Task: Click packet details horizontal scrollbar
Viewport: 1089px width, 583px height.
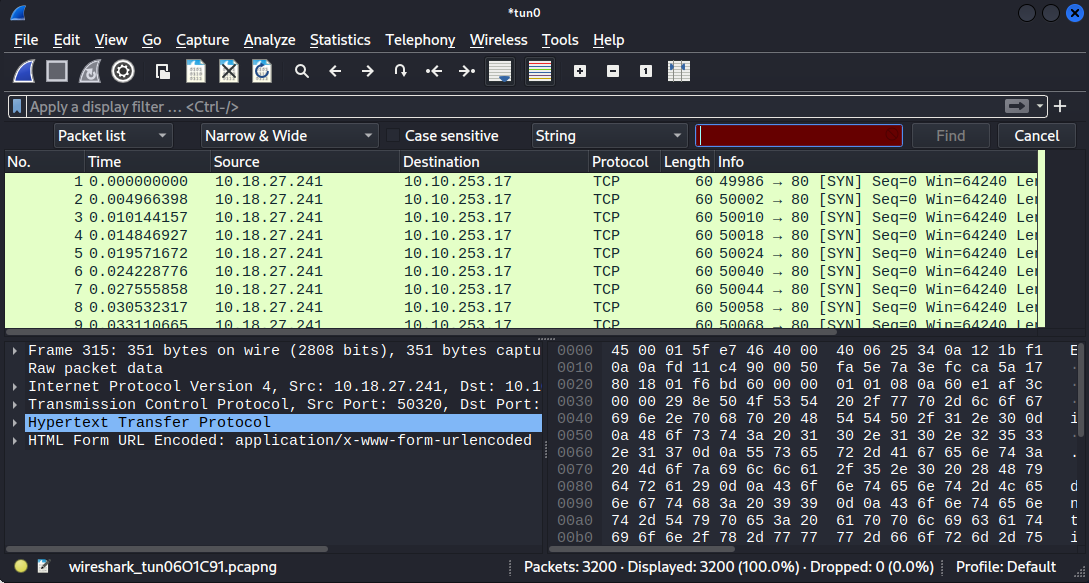Action: point(166,549)
